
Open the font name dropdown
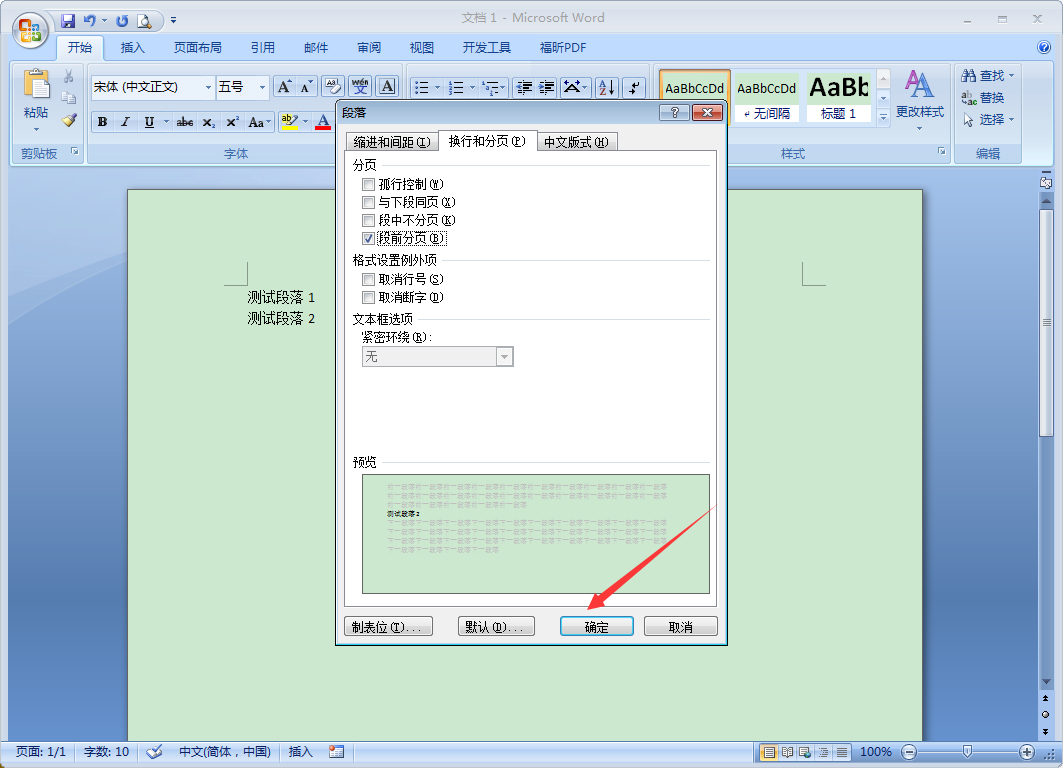tap(207, 87)
